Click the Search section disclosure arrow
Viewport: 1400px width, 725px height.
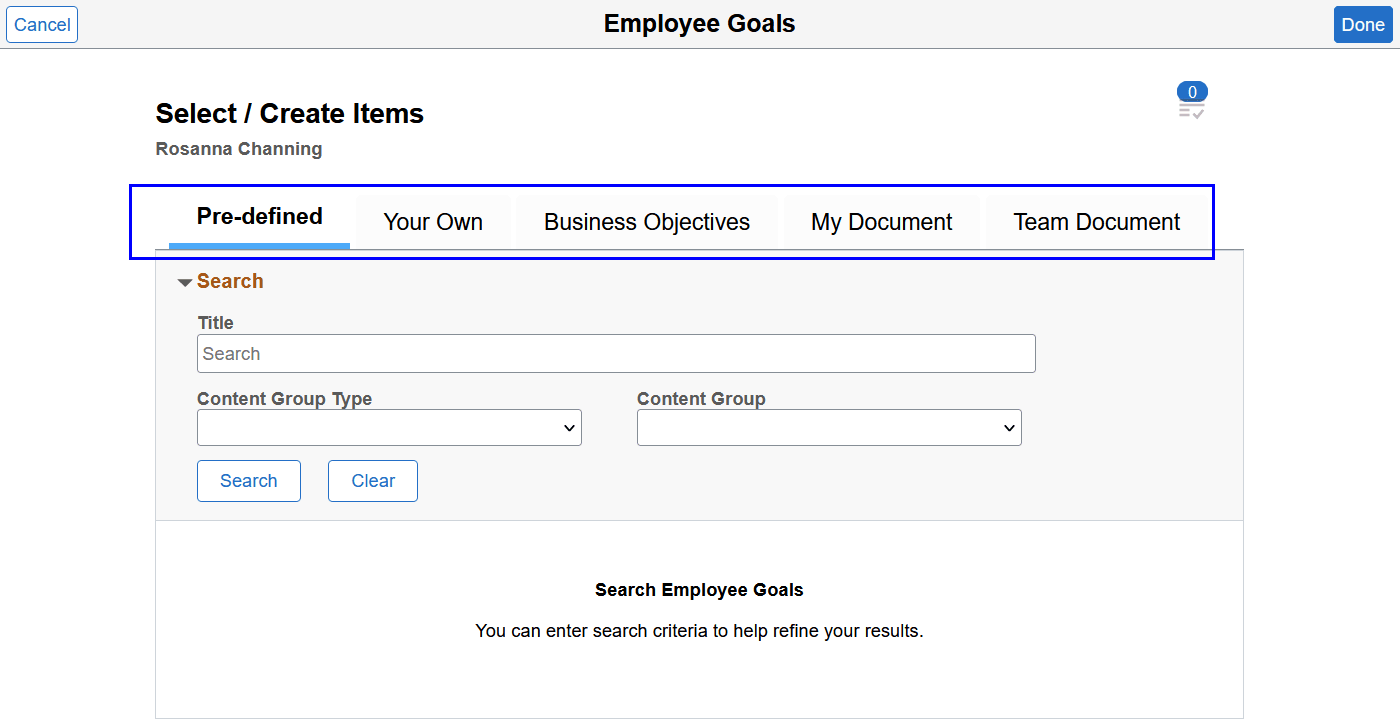(x=184, y=281)
